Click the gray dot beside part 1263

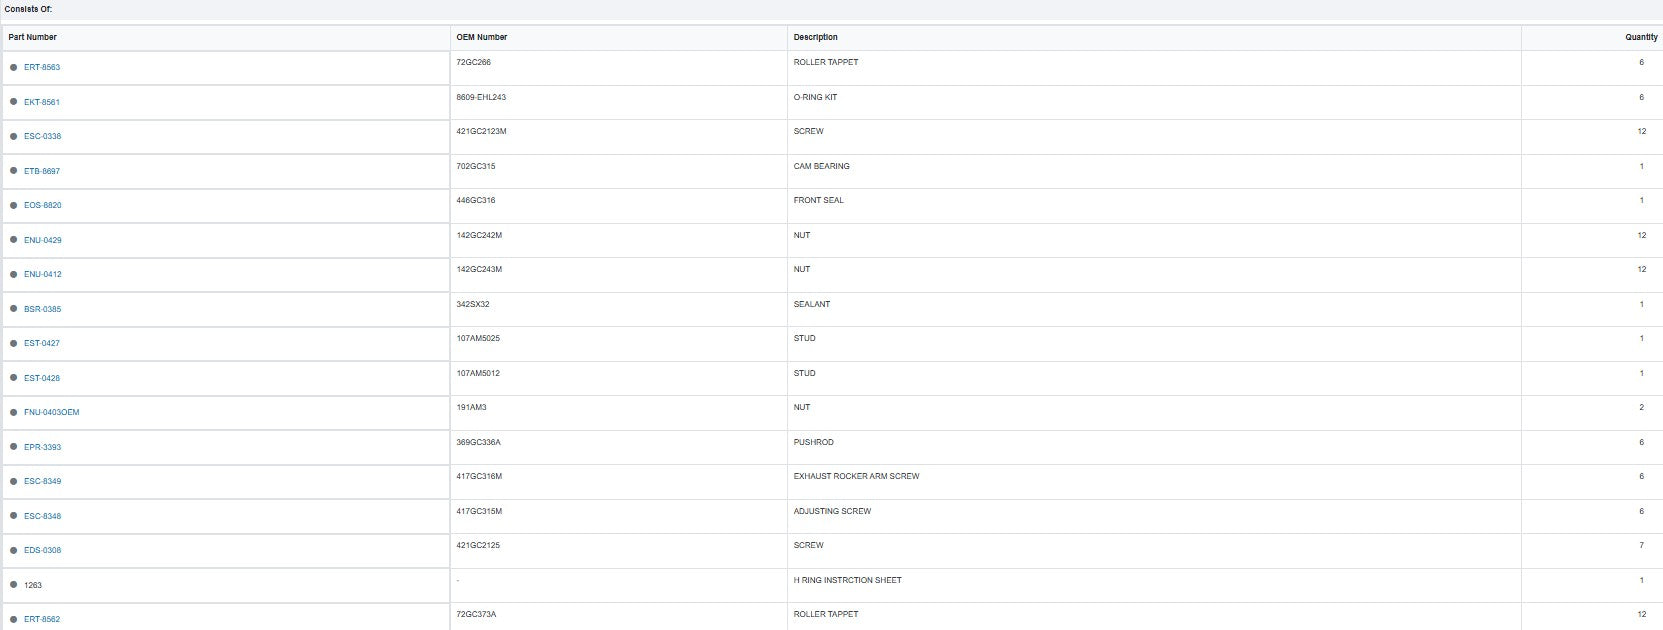pos(14,585)
